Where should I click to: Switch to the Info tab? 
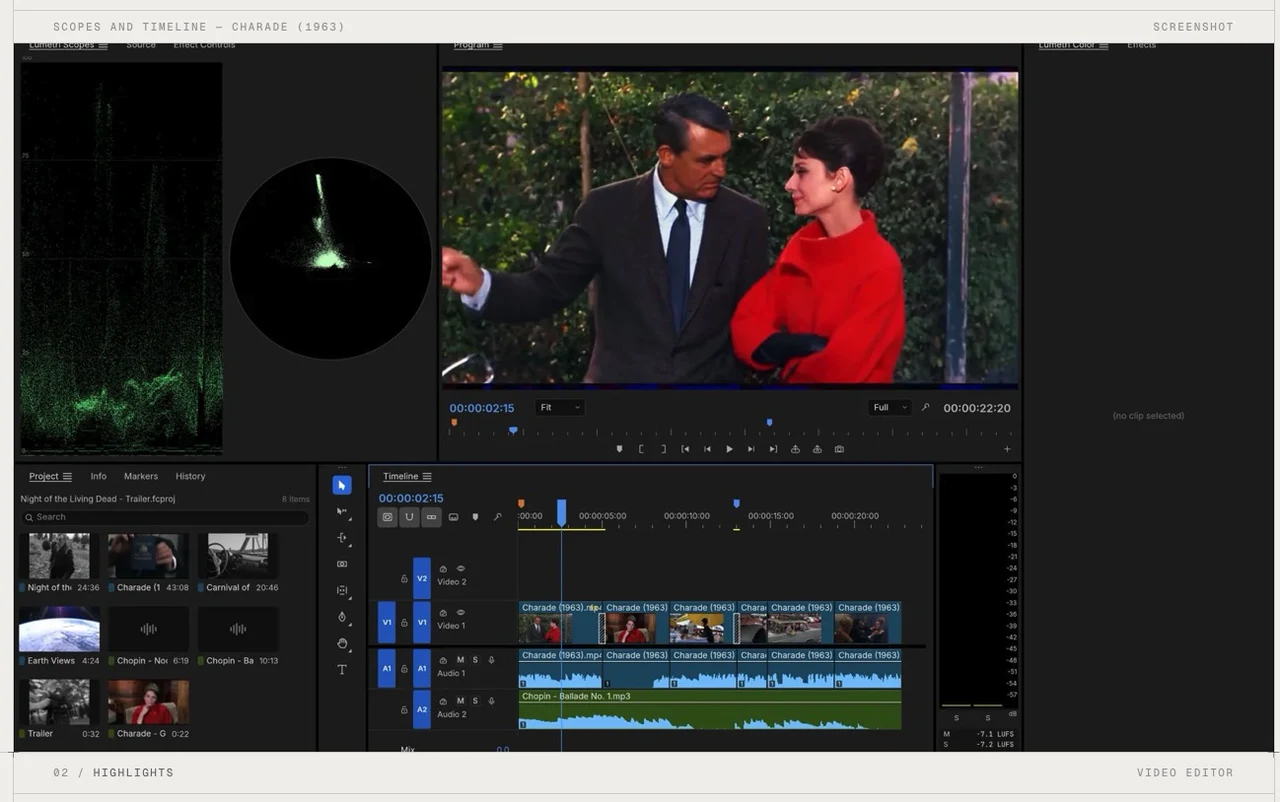[98, 476]
